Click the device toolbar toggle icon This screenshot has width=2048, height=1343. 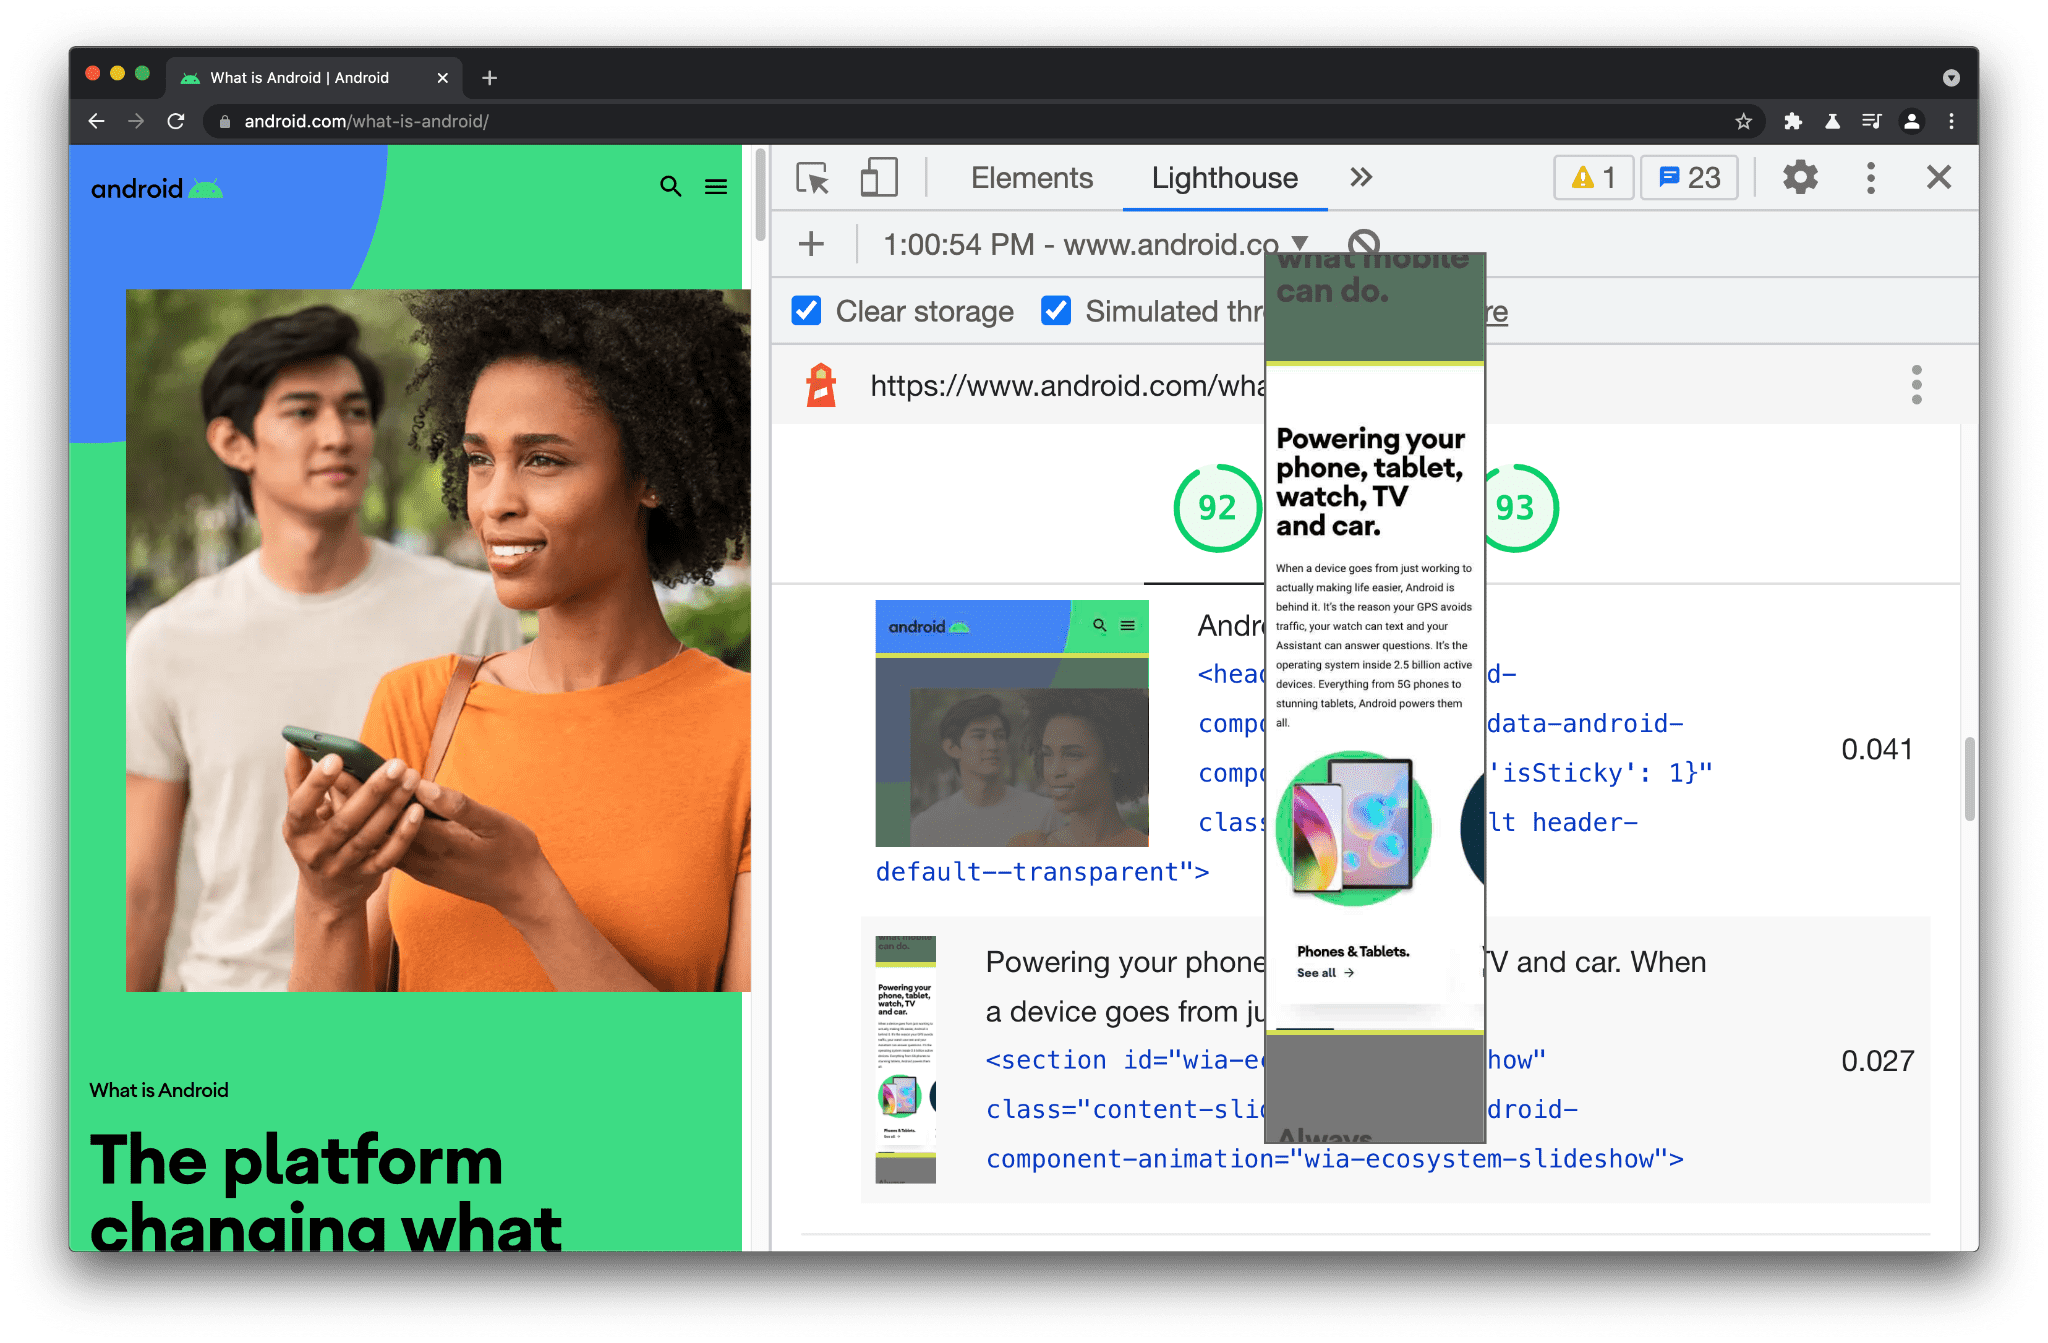pos(876,178)
